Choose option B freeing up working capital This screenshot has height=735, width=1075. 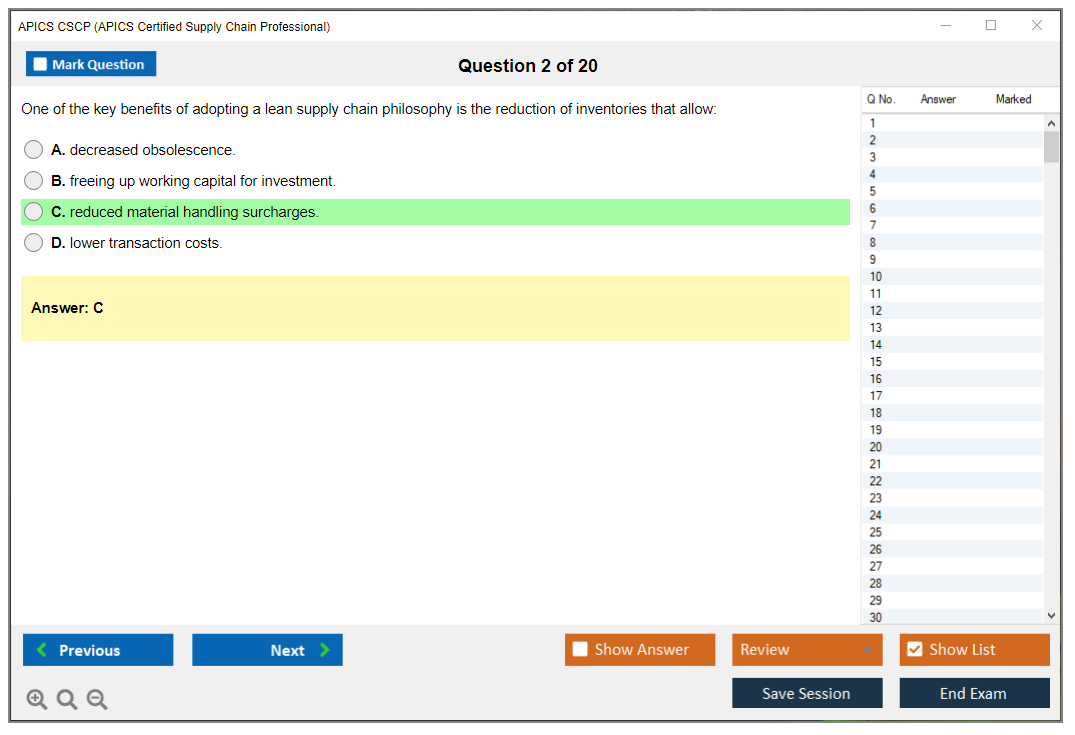pyautogui.click(x=34, y=181)
